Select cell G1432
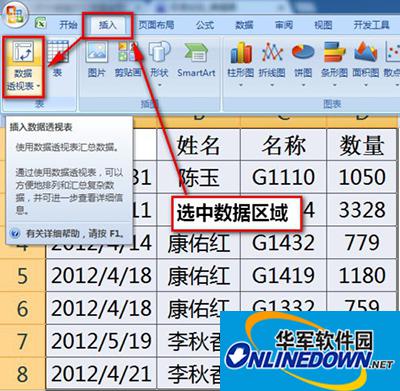This screenshot has height=391, width=400. click(283, 243)
